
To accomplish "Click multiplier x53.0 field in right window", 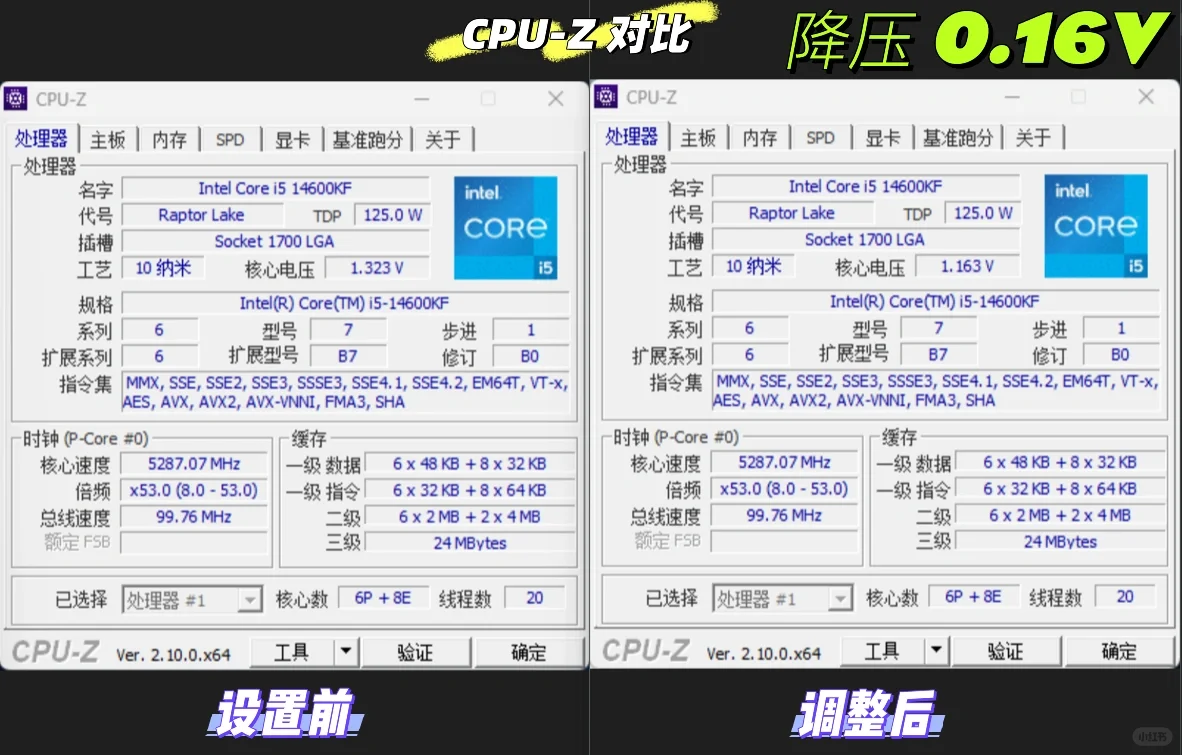I will (784, 489).
